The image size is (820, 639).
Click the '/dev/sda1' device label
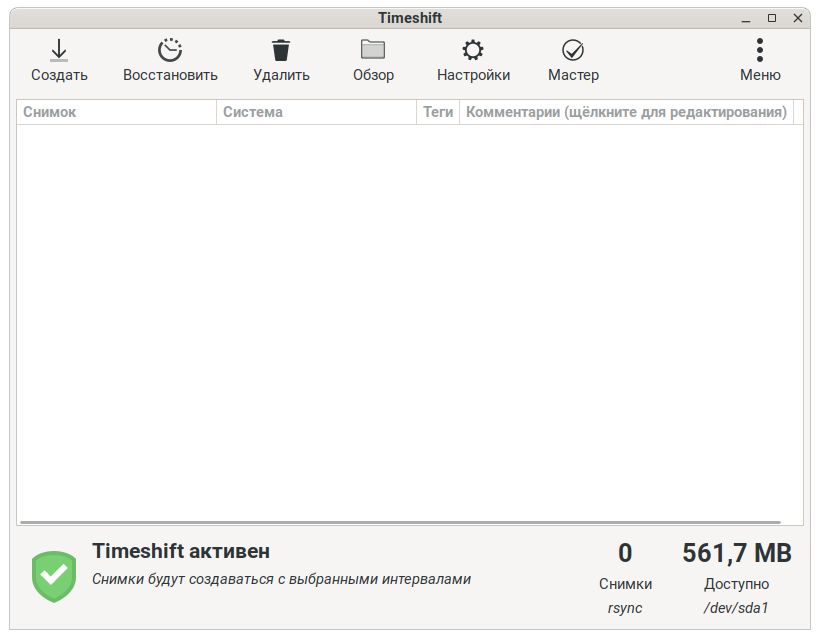(x=736, y=608)
